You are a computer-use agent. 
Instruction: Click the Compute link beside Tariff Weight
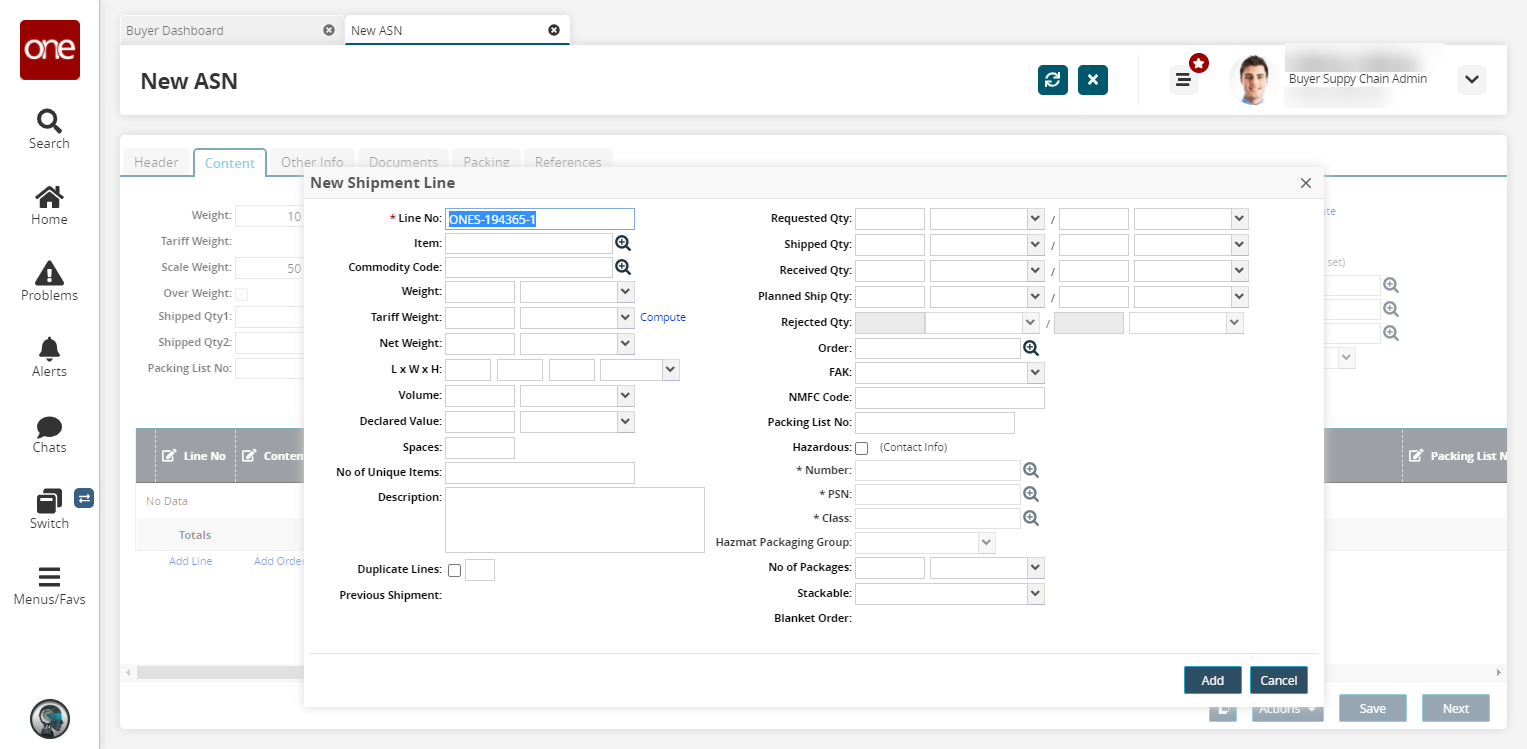[x=663, y=317]
